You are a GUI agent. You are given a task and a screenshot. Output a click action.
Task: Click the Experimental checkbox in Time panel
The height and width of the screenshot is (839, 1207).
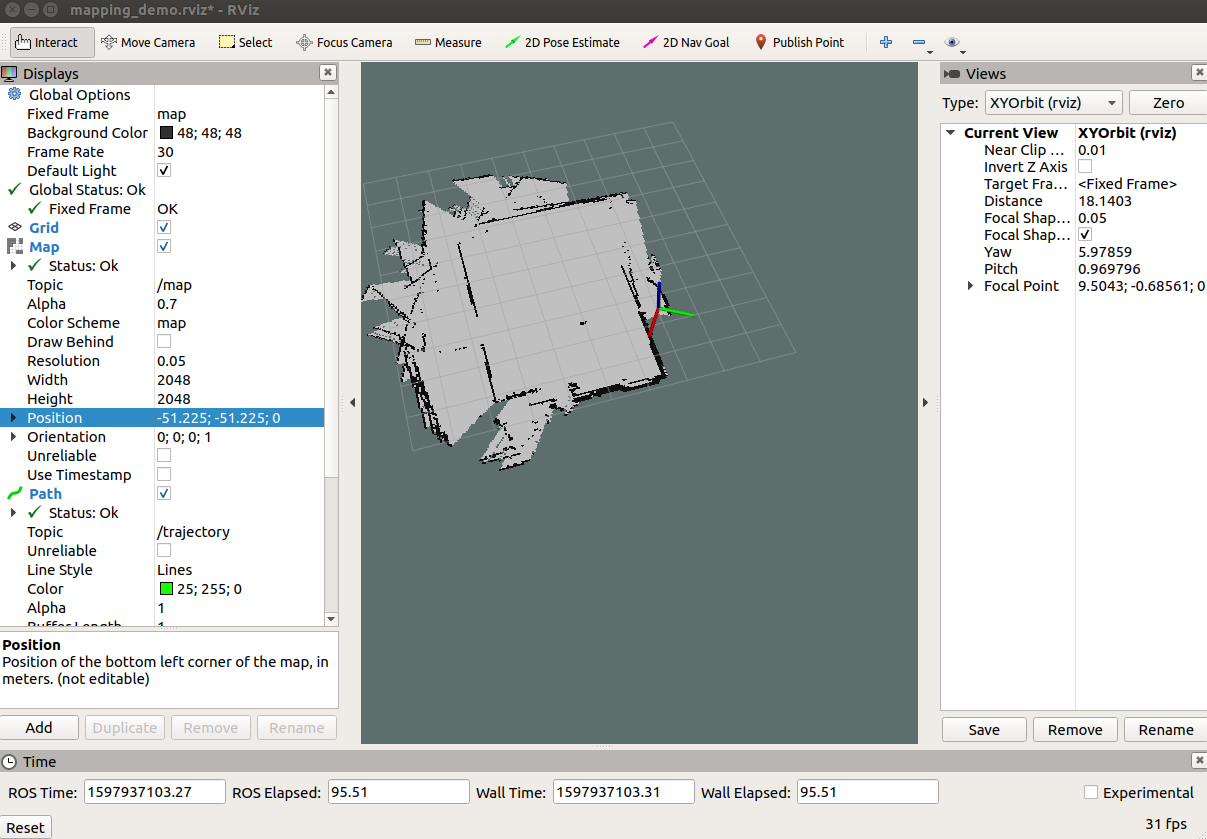coord(1090,792)
